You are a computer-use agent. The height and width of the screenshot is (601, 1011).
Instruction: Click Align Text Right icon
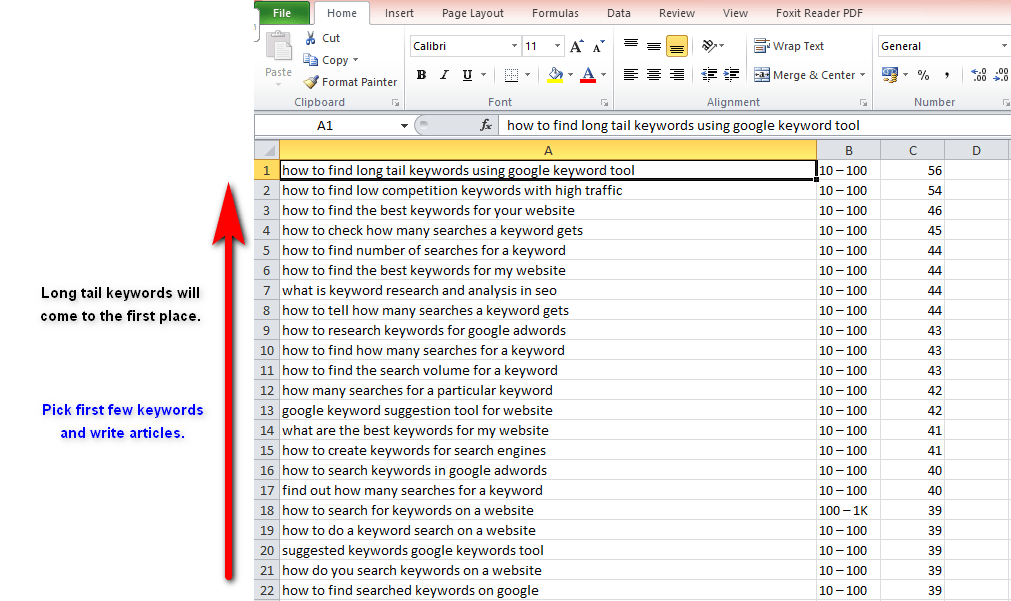[676, 75]
